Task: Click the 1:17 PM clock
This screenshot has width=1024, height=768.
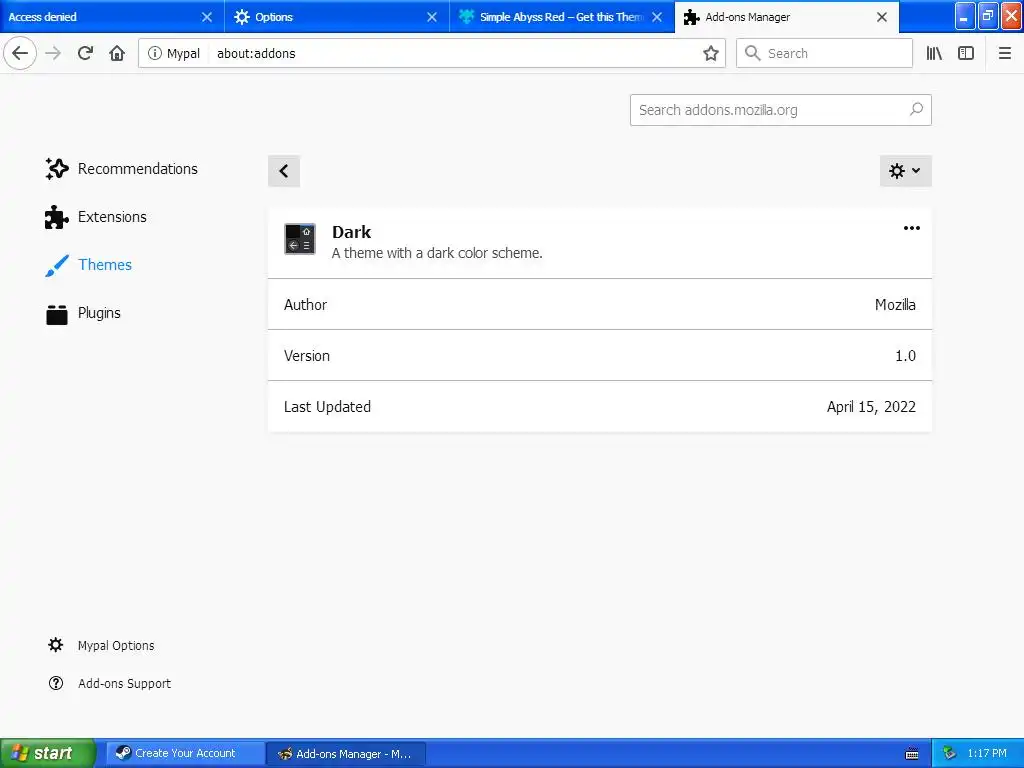Action: 987,754
